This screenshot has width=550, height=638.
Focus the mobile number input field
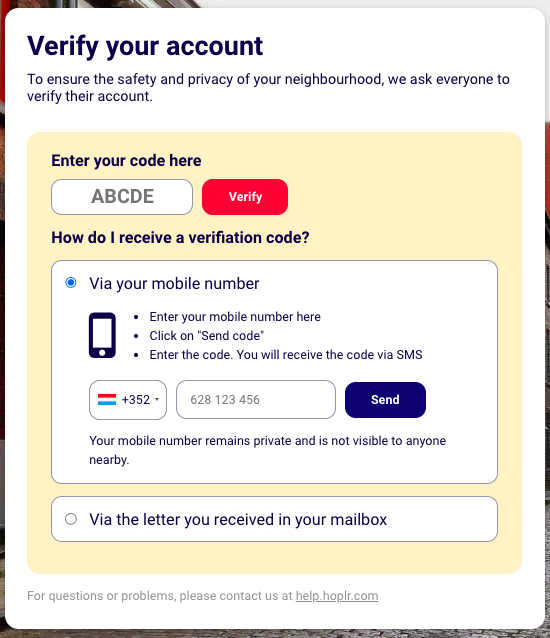pos(256,400)
